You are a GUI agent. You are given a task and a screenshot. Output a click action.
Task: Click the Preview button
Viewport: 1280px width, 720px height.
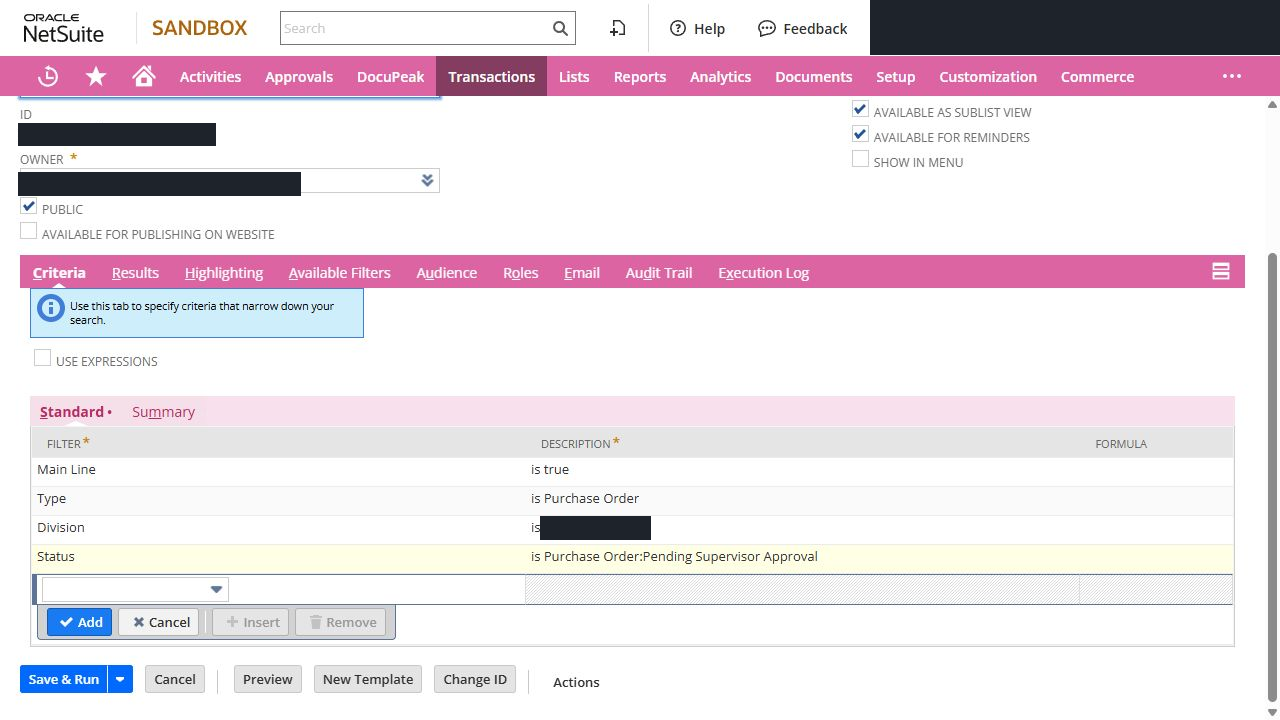[268, 679]
